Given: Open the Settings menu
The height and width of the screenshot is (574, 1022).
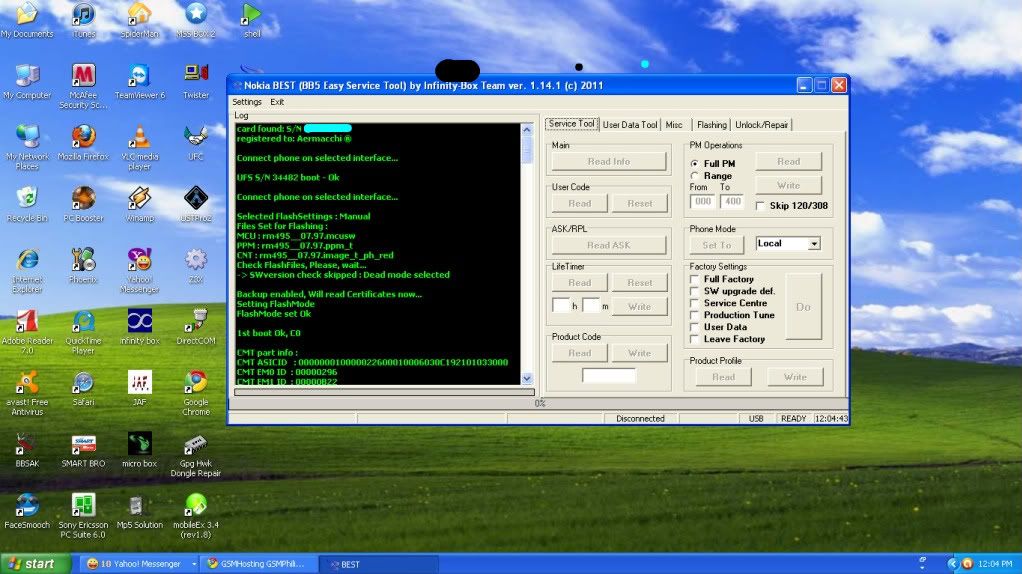Looking at the screenshot, I should point(247,102).
